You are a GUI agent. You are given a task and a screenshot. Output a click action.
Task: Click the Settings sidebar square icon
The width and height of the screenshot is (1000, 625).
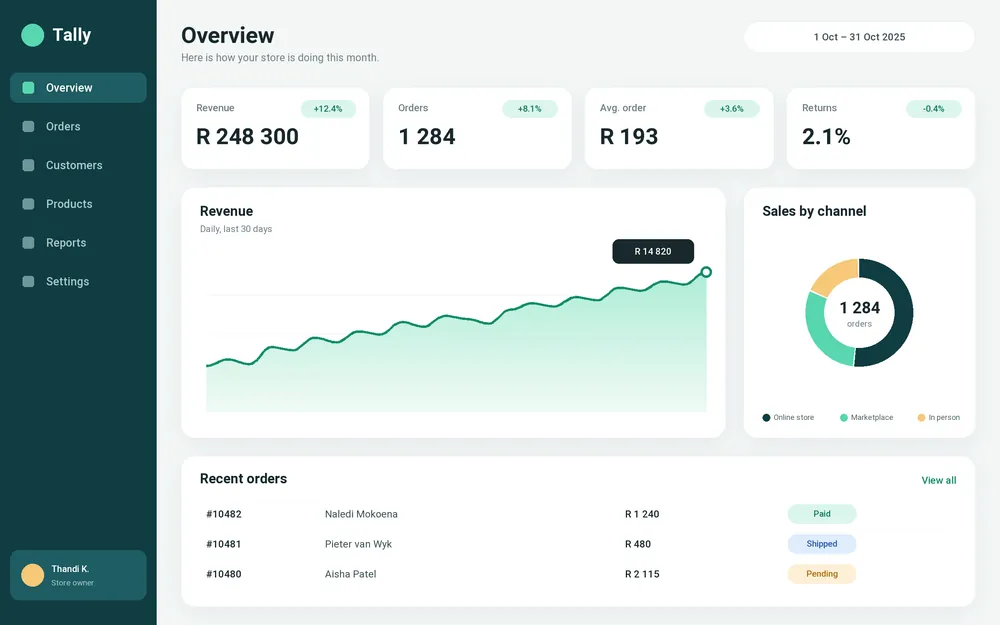(x=28, y=281)
